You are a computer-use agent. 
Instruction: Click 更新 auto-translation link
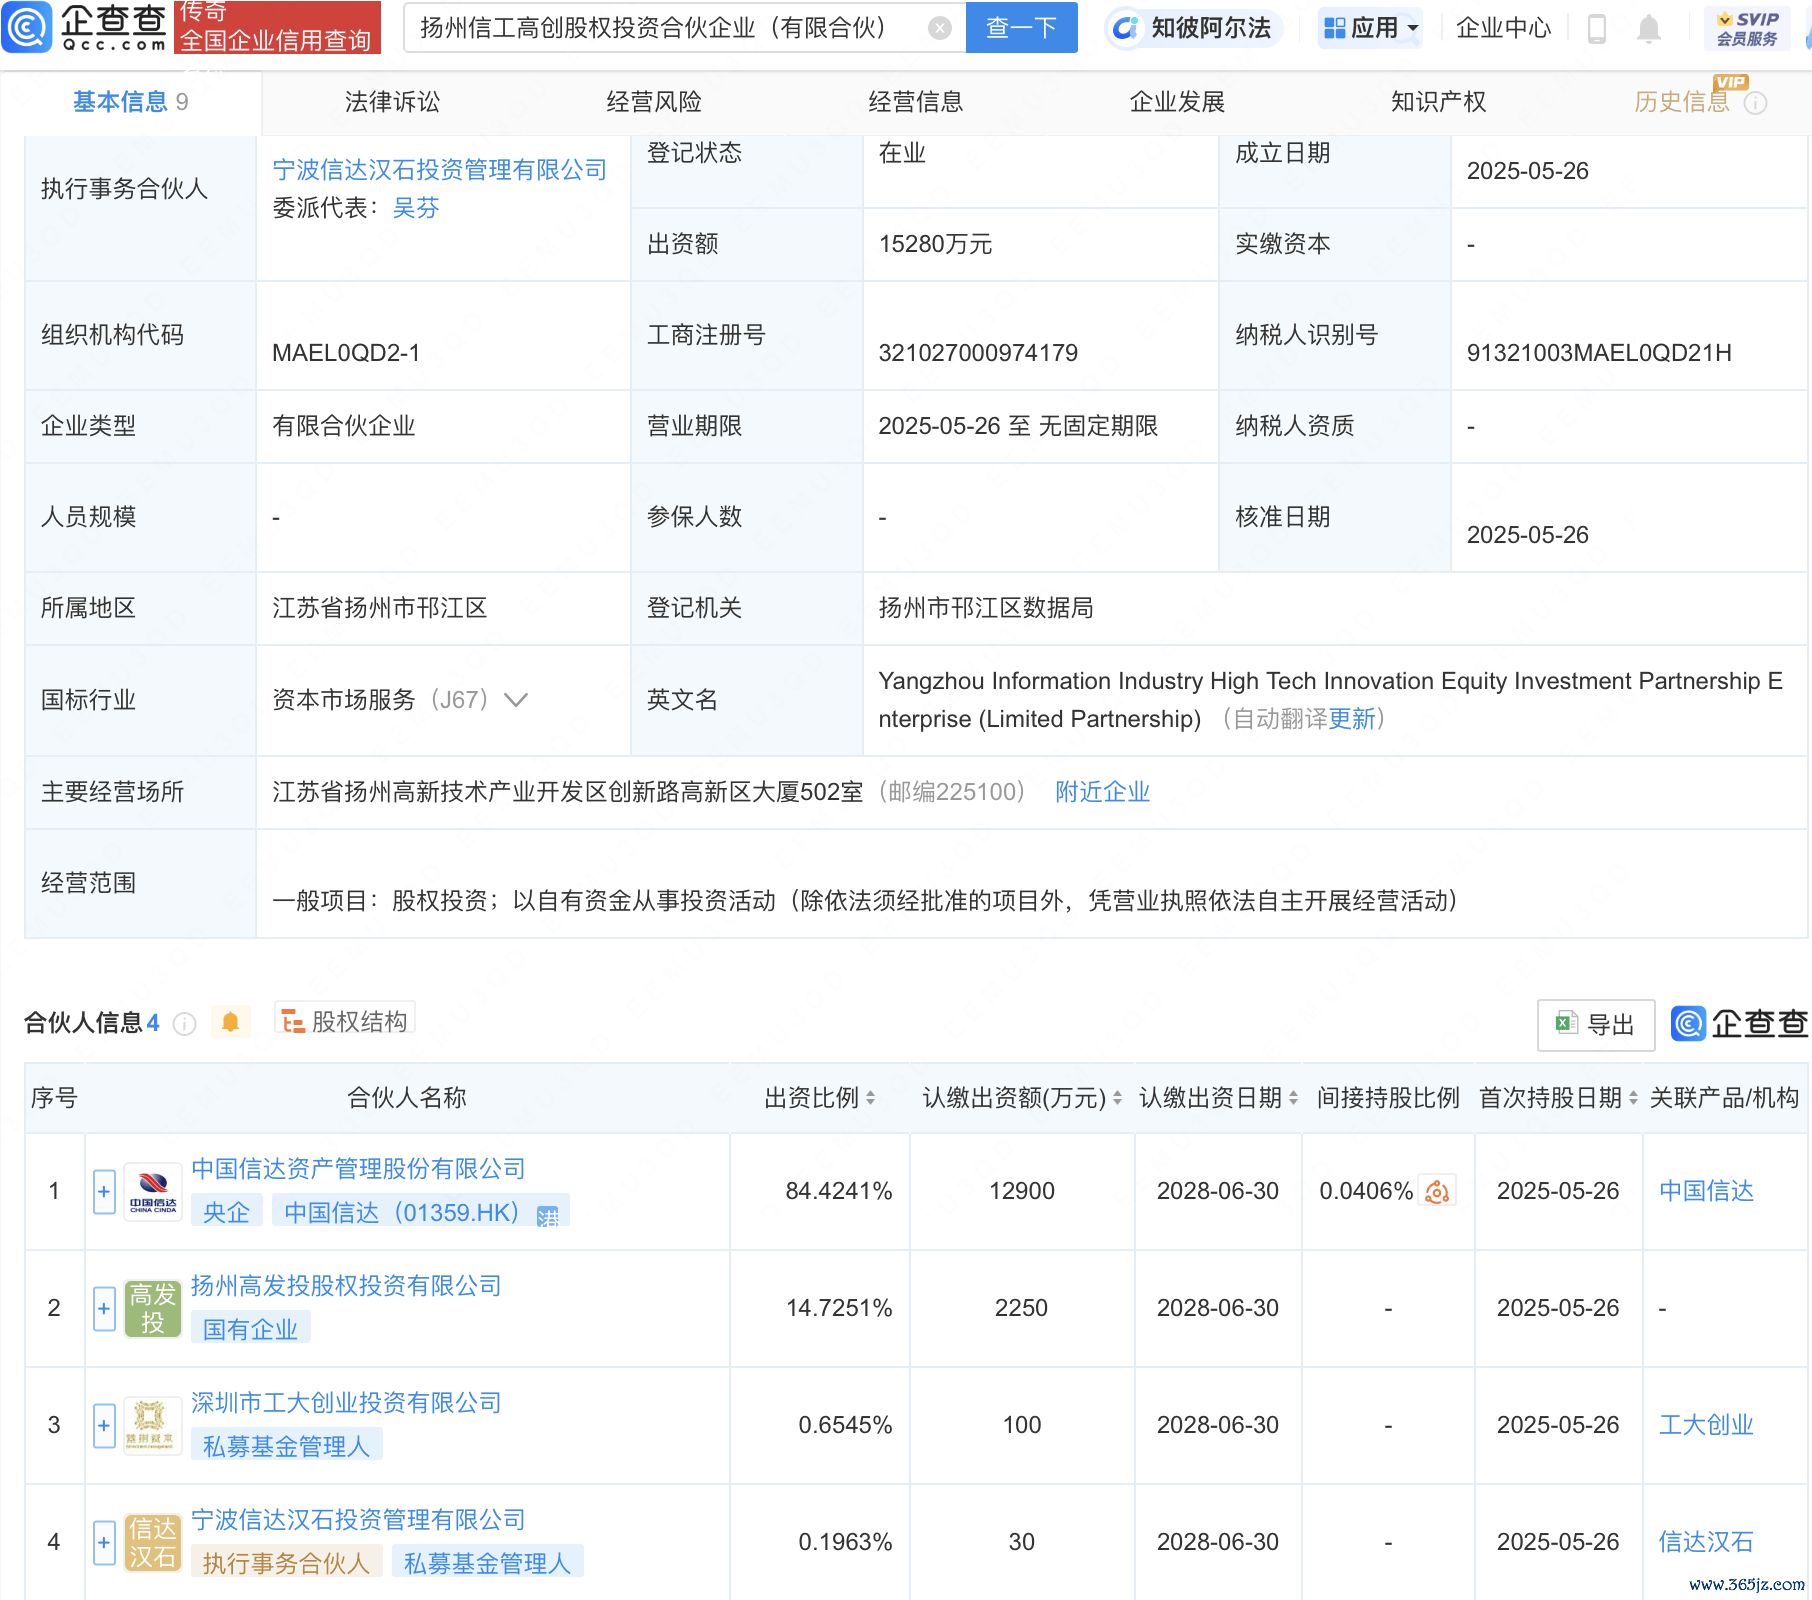tap(1352, 719)
